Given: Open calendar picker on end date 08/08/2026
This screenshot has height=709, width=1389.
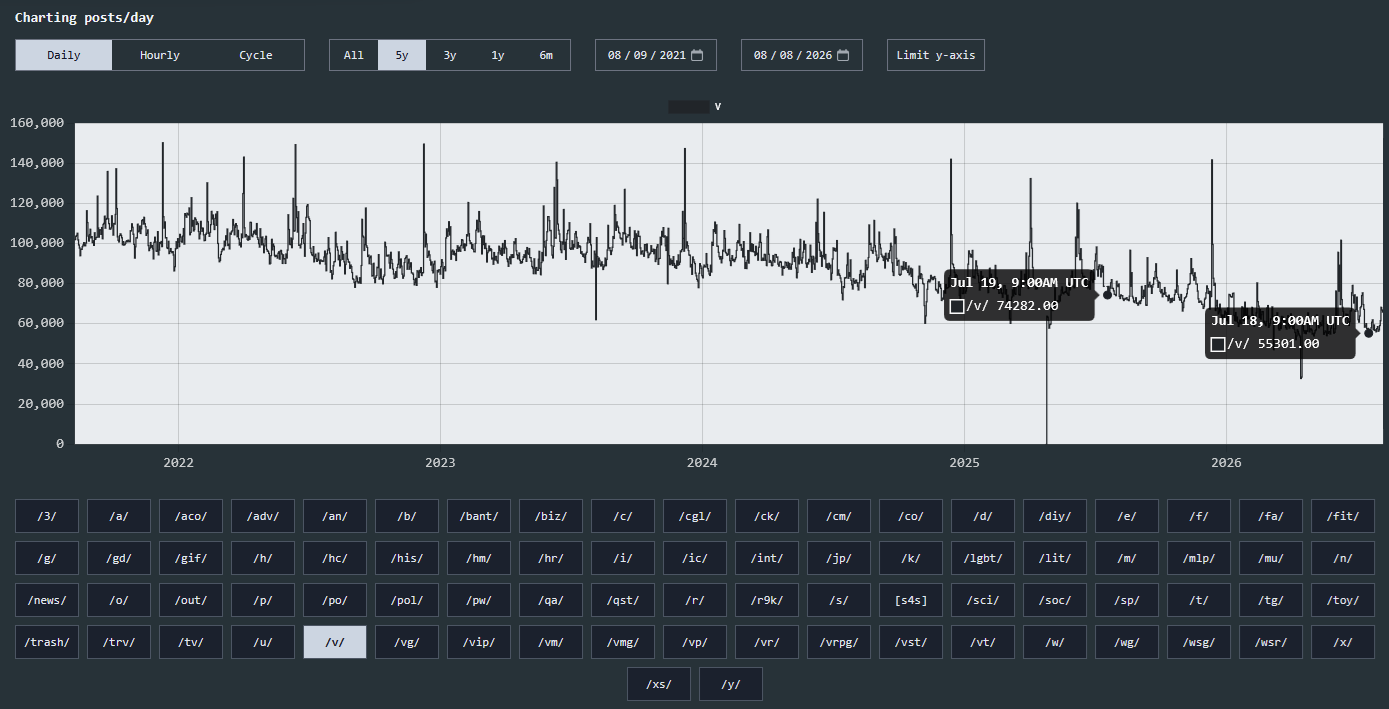Looking at the screenshot, I should (843, 55).
